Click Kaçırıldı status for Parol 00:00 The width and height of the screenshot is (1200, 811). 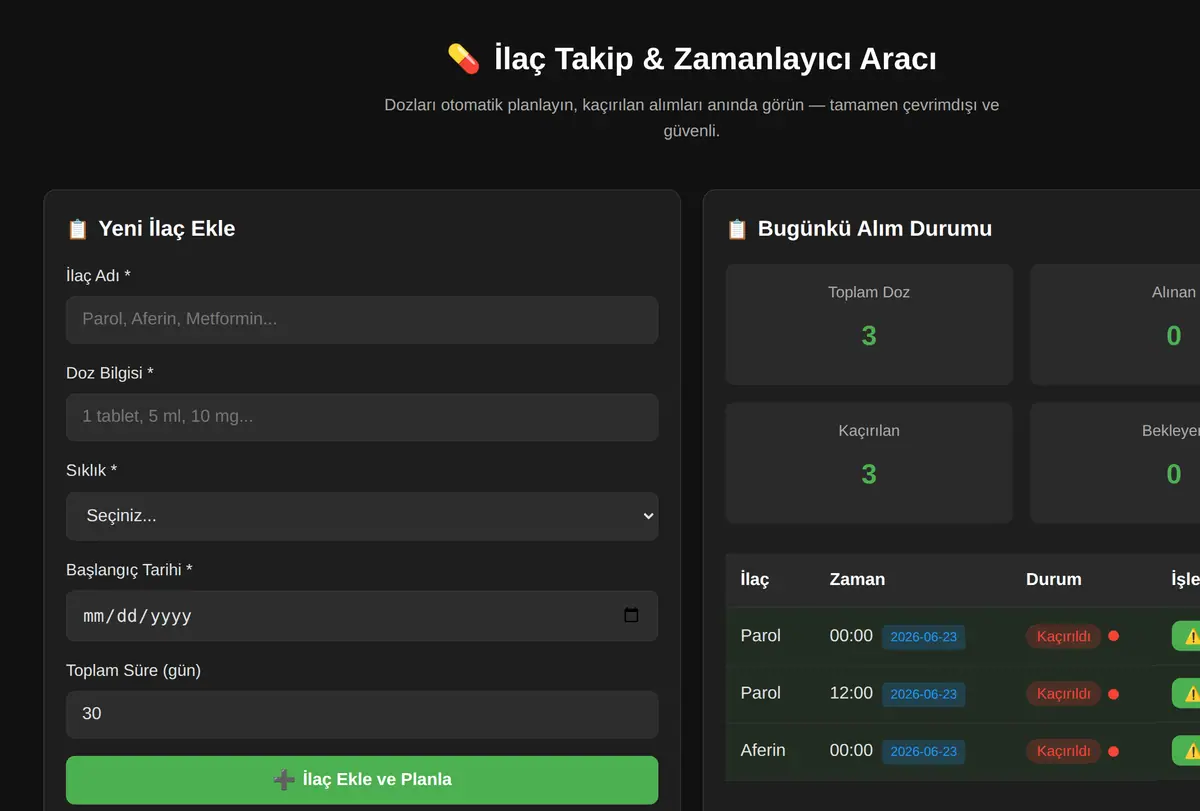click(x=1063, y=637)
